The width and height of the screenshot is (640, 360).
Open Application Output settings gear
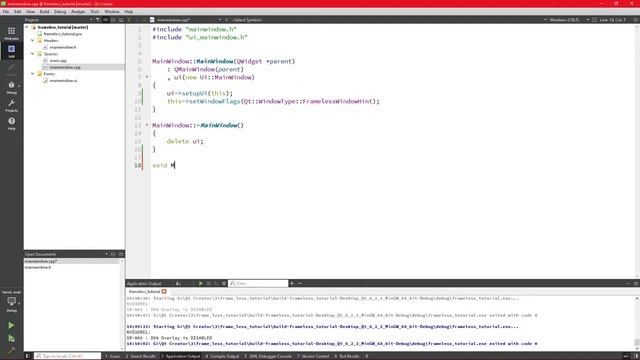224,283
